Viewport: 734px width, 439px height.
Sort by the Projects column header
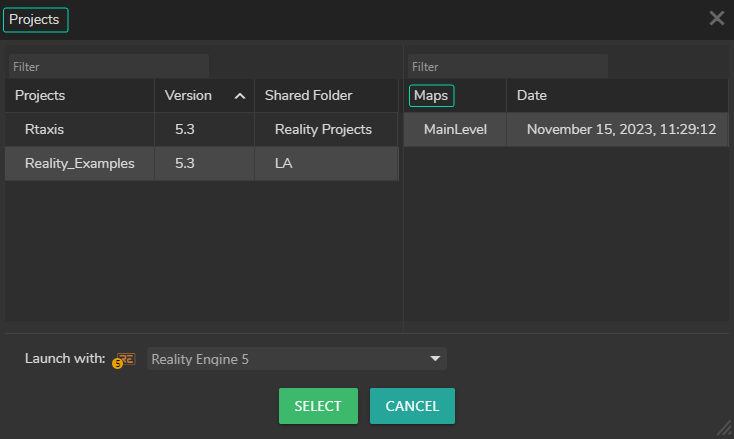tap(40, 96)
